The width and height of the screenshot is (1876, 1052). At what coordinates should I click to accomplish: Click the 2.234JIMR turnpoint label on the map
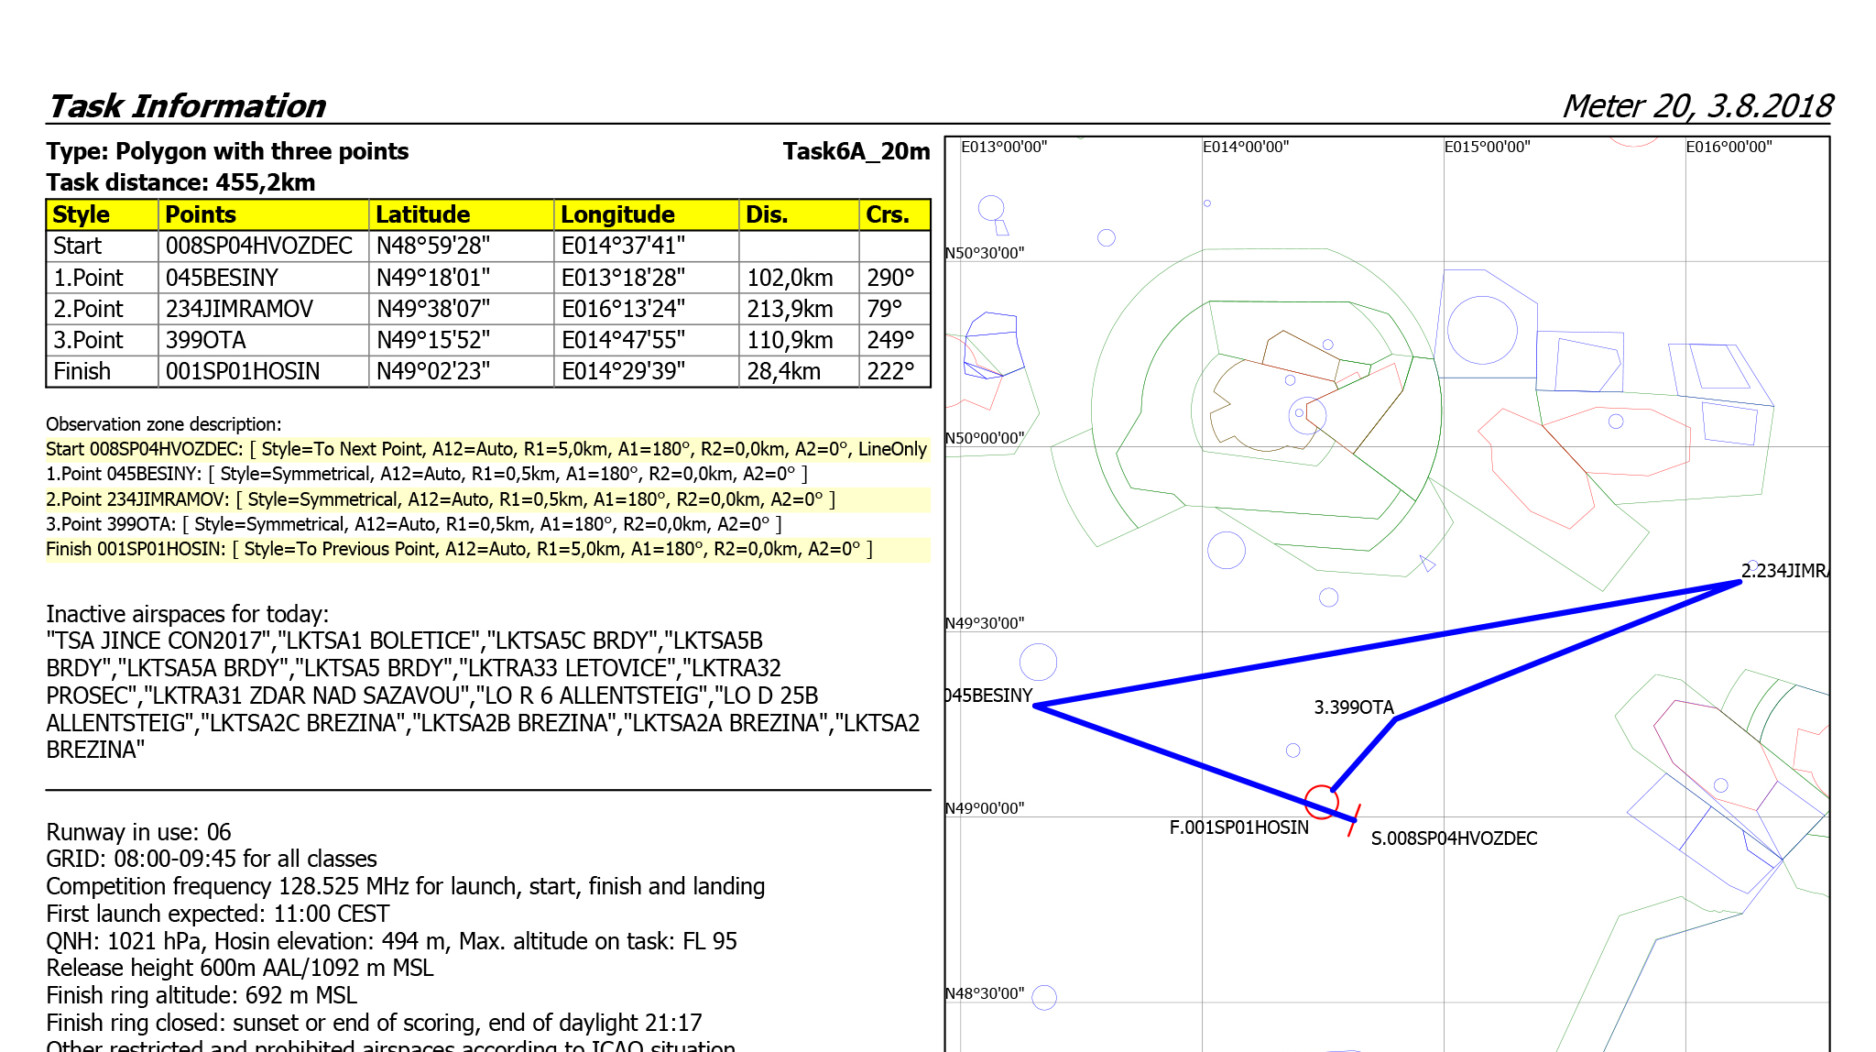tap(1783, 571)
